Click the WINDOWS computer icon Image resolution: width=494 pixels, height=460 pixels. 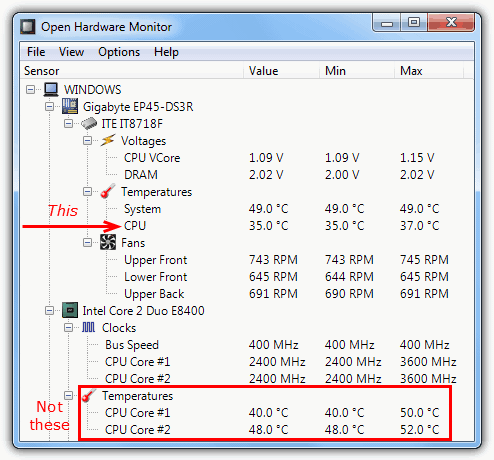coord(51,89)
